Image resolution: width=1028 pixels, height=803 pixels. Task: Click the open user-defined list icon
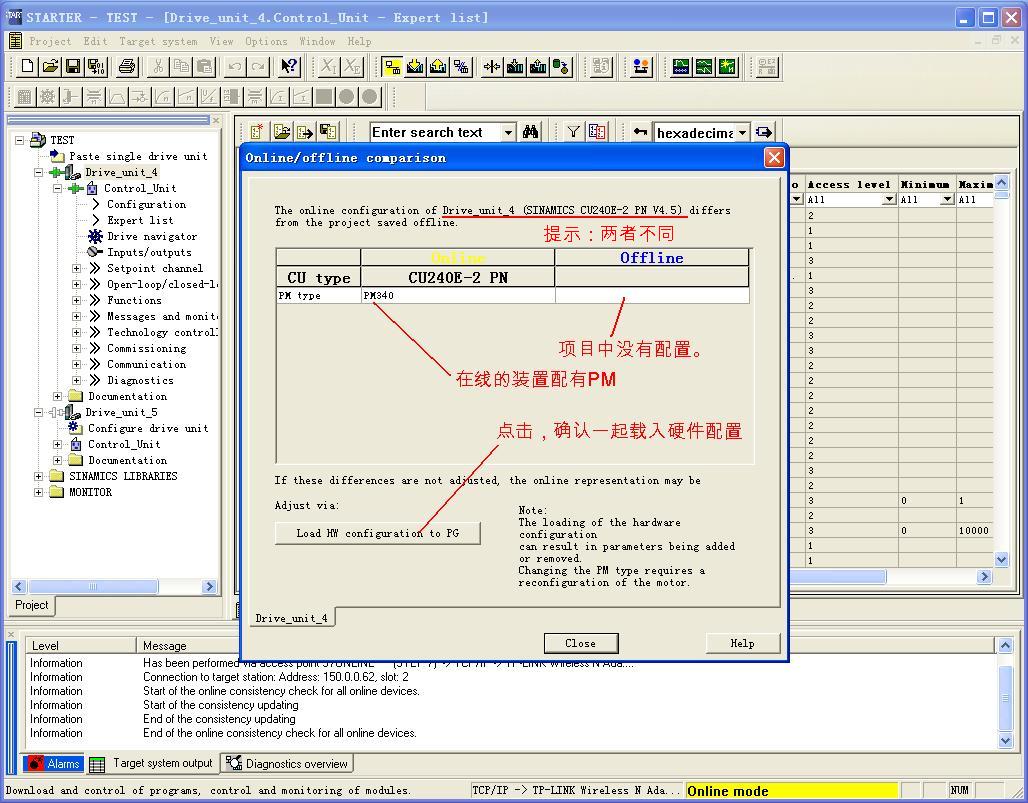(282, 132)
